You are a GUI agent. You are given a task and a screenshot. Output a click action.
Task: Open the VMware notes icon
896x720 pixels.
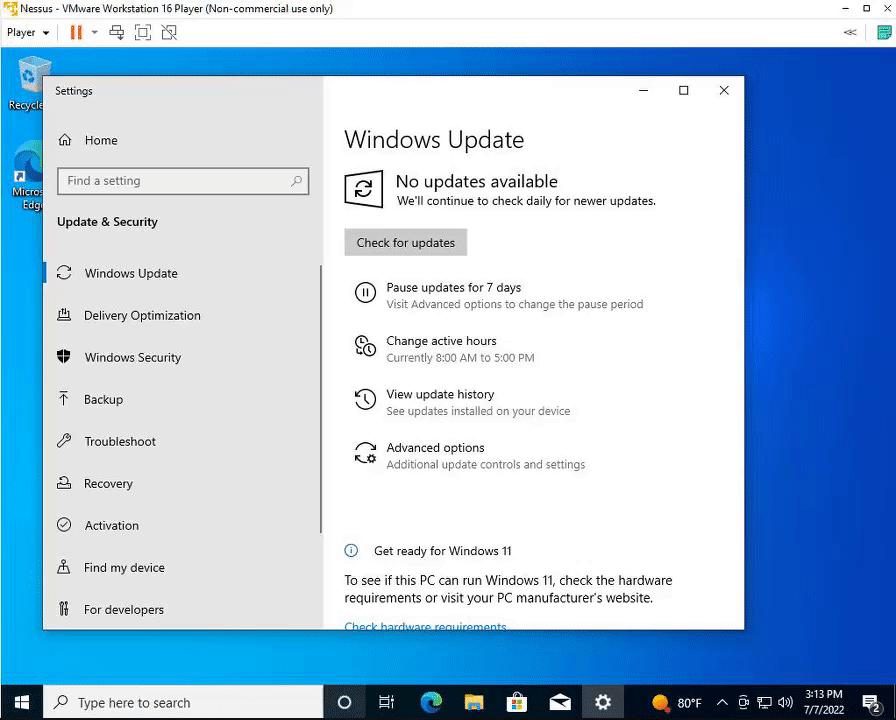884,33
